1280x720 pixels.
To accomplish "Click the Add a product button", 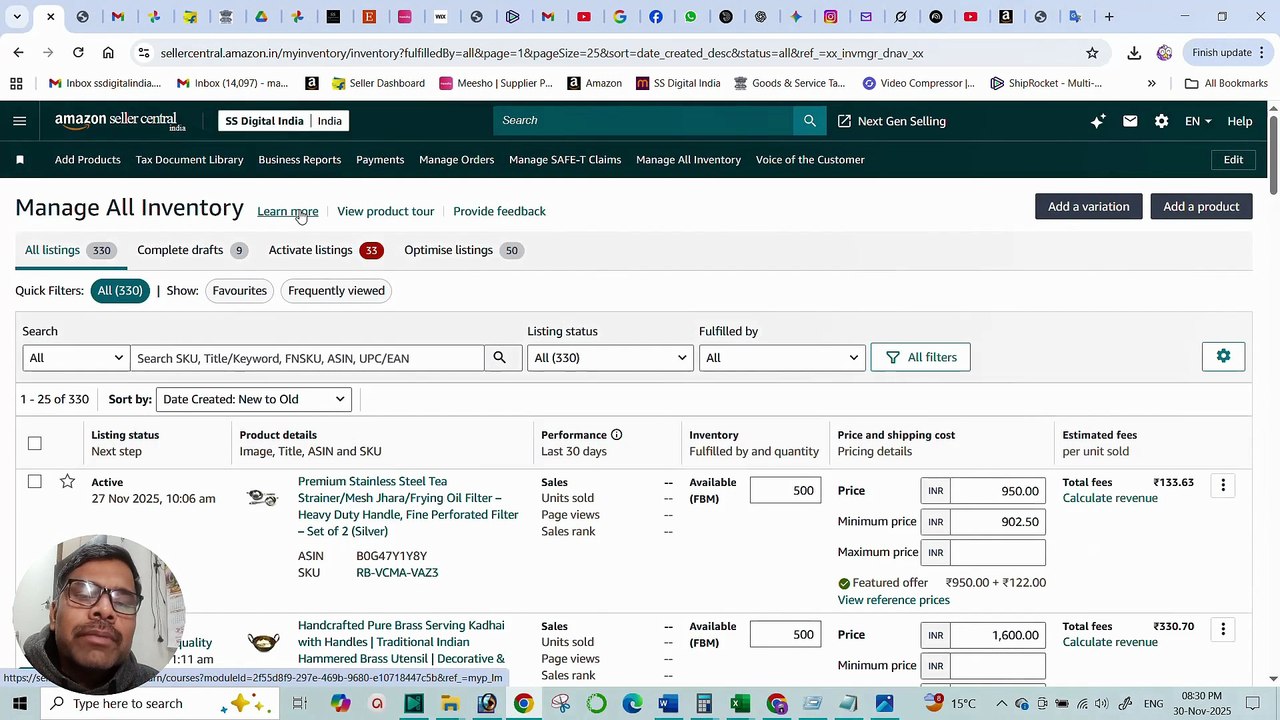I will (x=1201, y=207).
